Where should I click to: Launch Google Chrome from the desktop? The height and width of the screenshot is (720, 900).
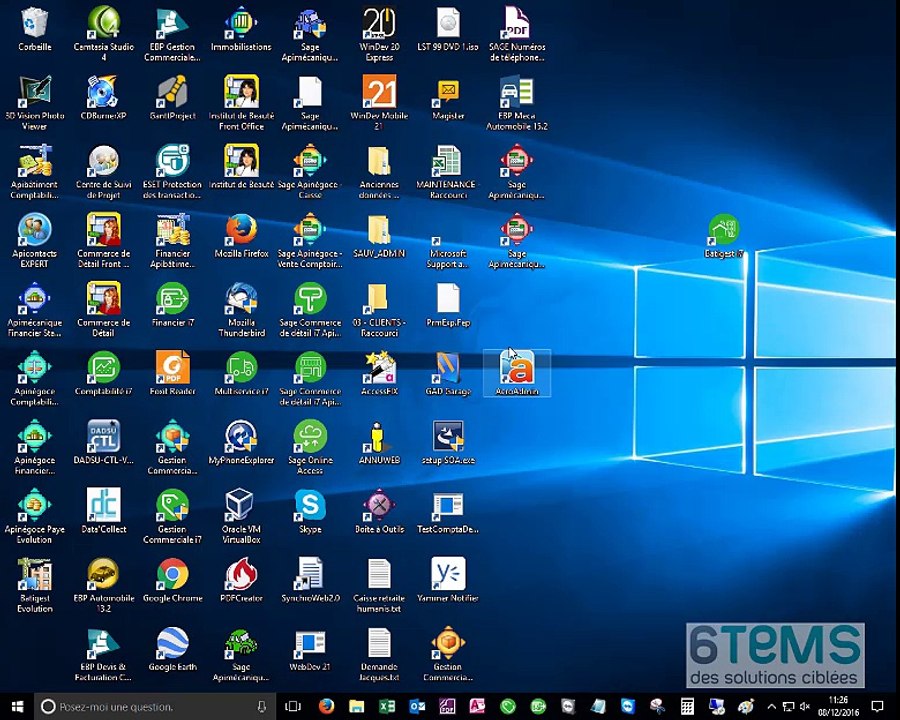172,580
